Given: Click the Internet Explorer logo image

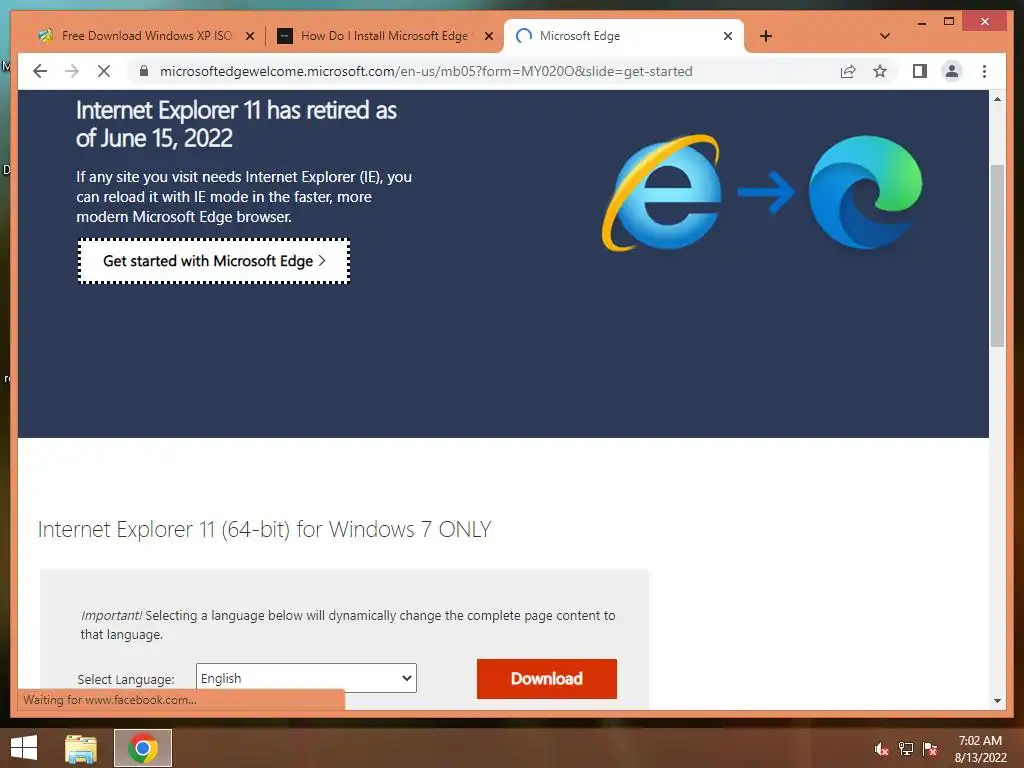Looking at the screenshot, I should click(662, 193).
